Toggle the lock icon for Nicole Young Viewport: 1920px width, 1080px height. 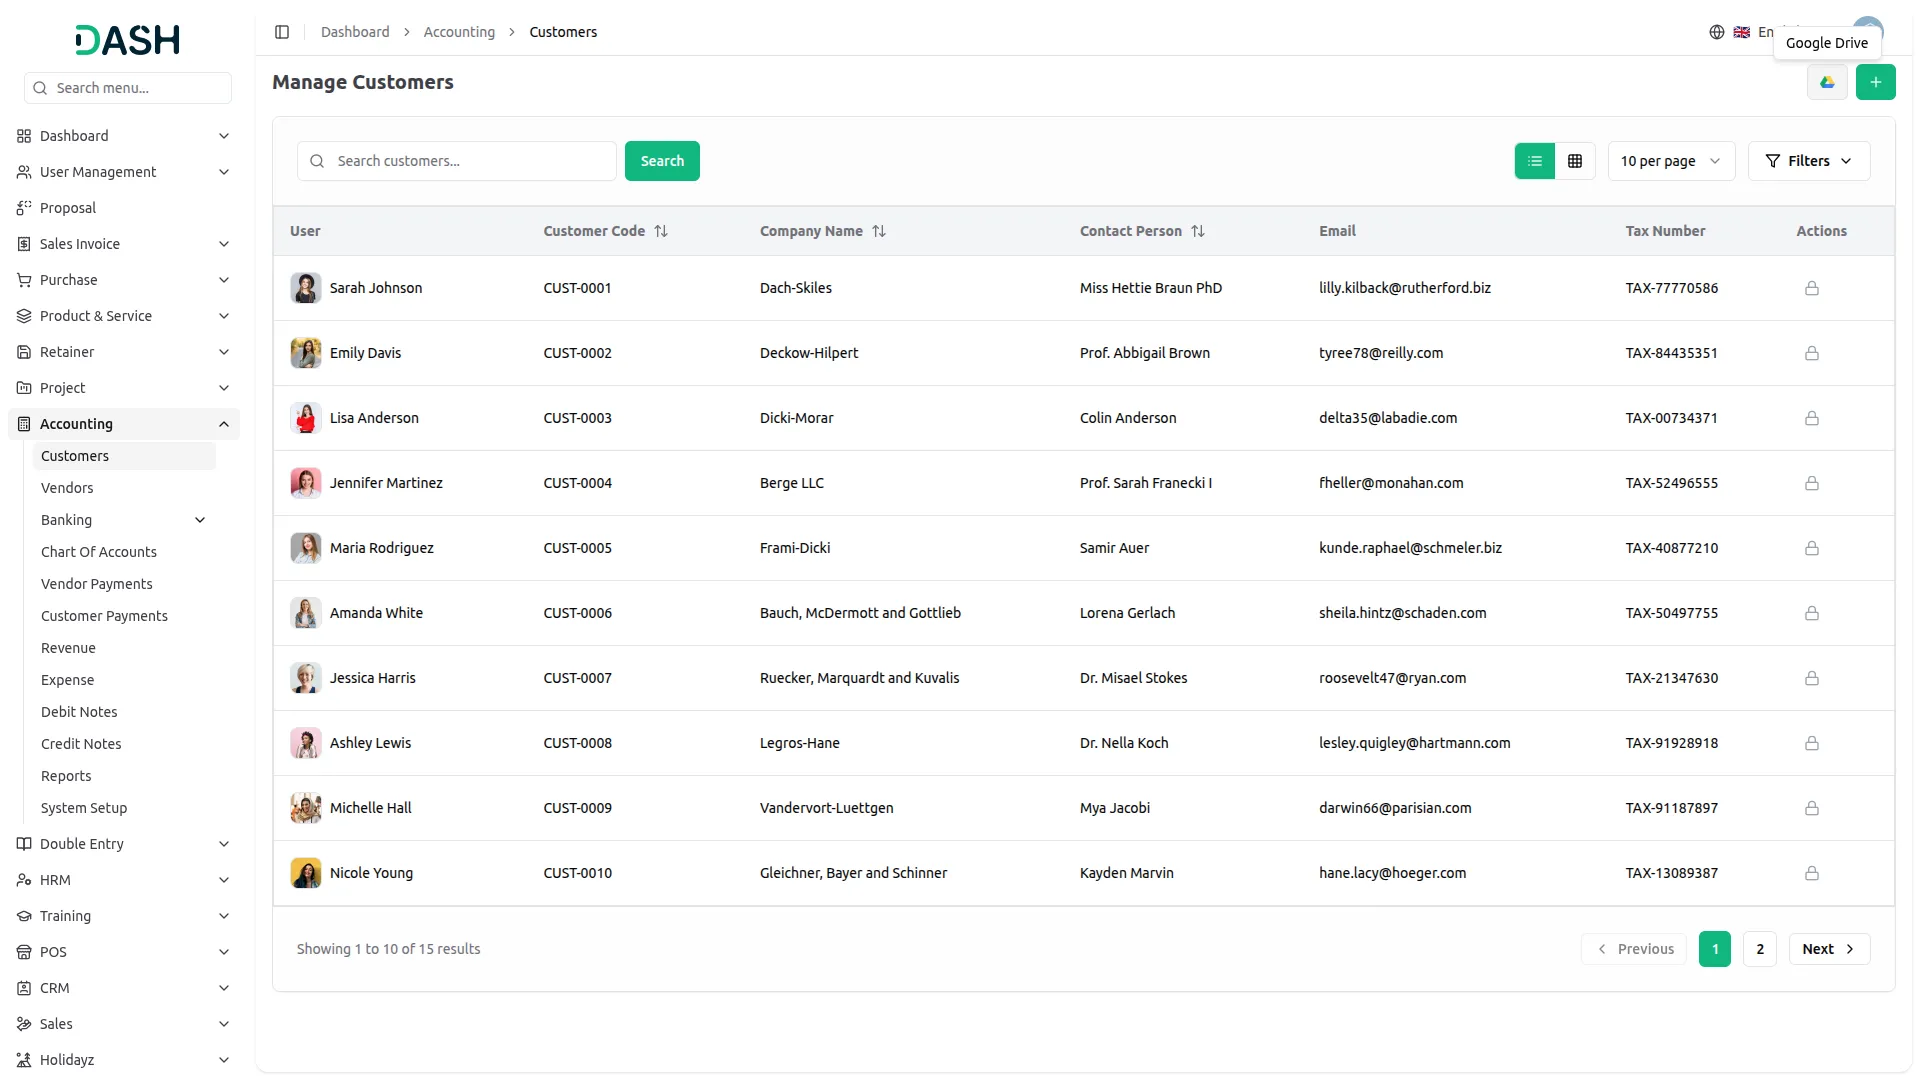[x=1812, y=873]
